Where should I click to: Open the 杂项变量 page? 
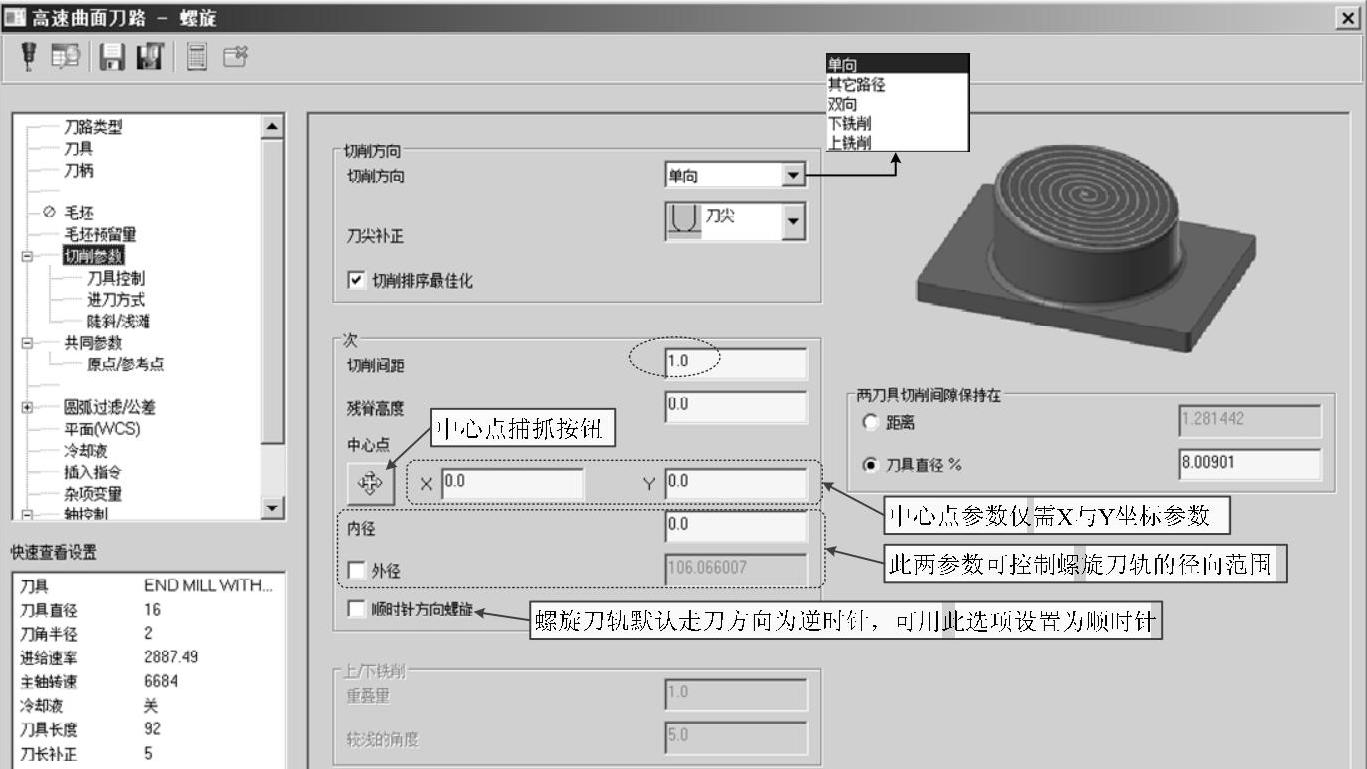[x=93, y=494]
